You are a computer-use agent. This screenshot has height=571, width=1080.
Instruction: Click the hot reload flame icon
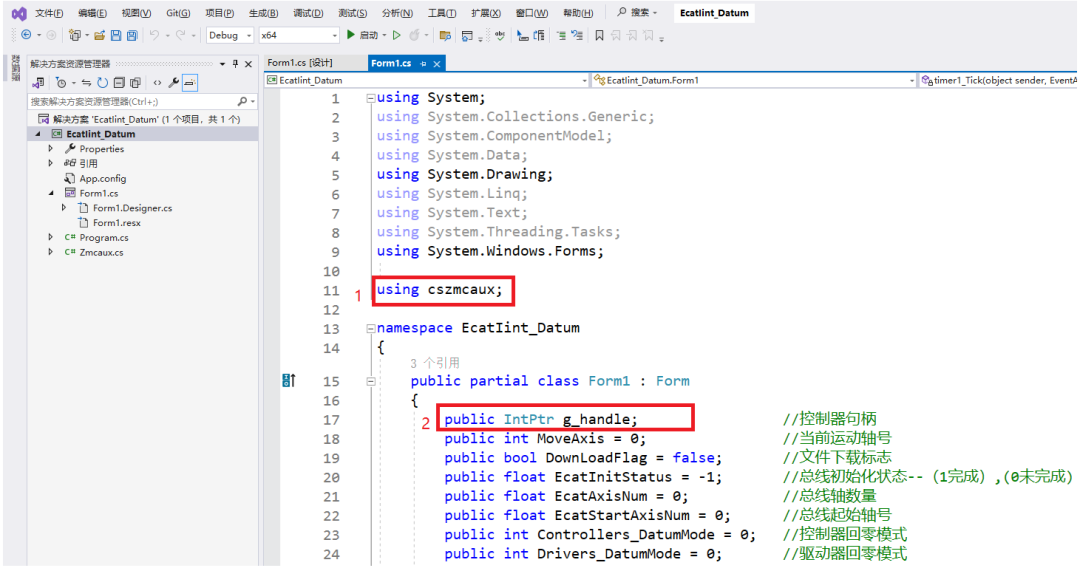(414, 35)
